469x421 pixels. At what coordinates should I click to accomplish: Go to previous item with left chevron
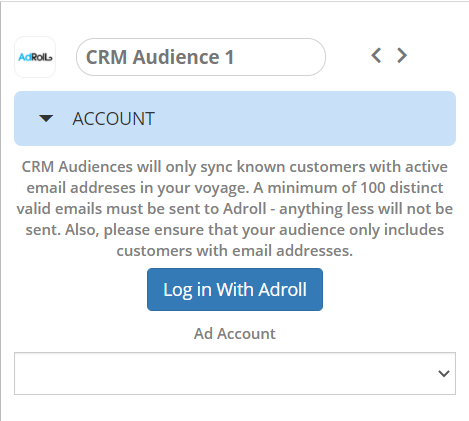[376, 55]
